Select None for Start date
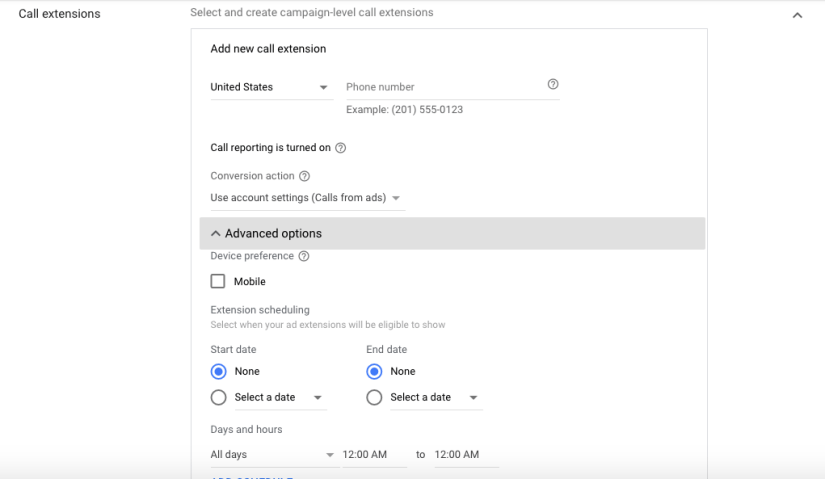 click(218, 371)
